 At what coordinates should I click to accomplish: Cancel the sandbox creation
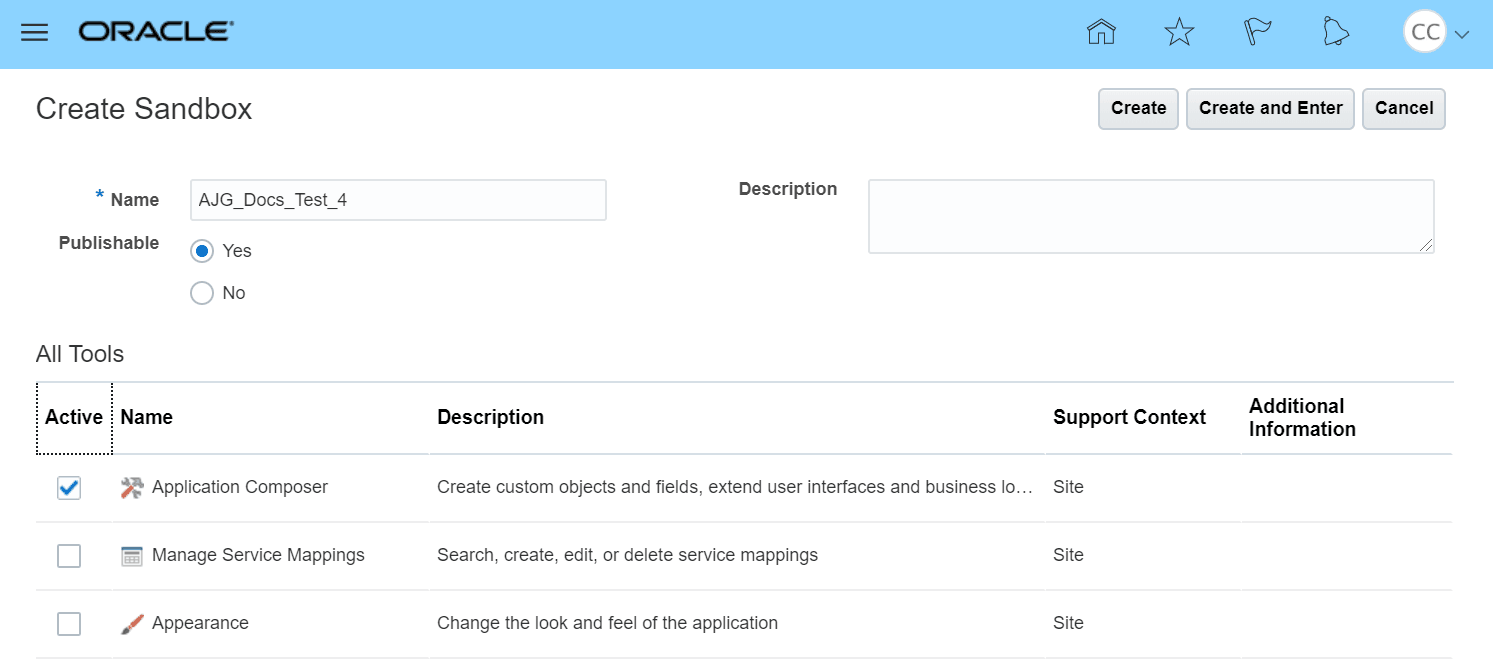point(1404,108)
